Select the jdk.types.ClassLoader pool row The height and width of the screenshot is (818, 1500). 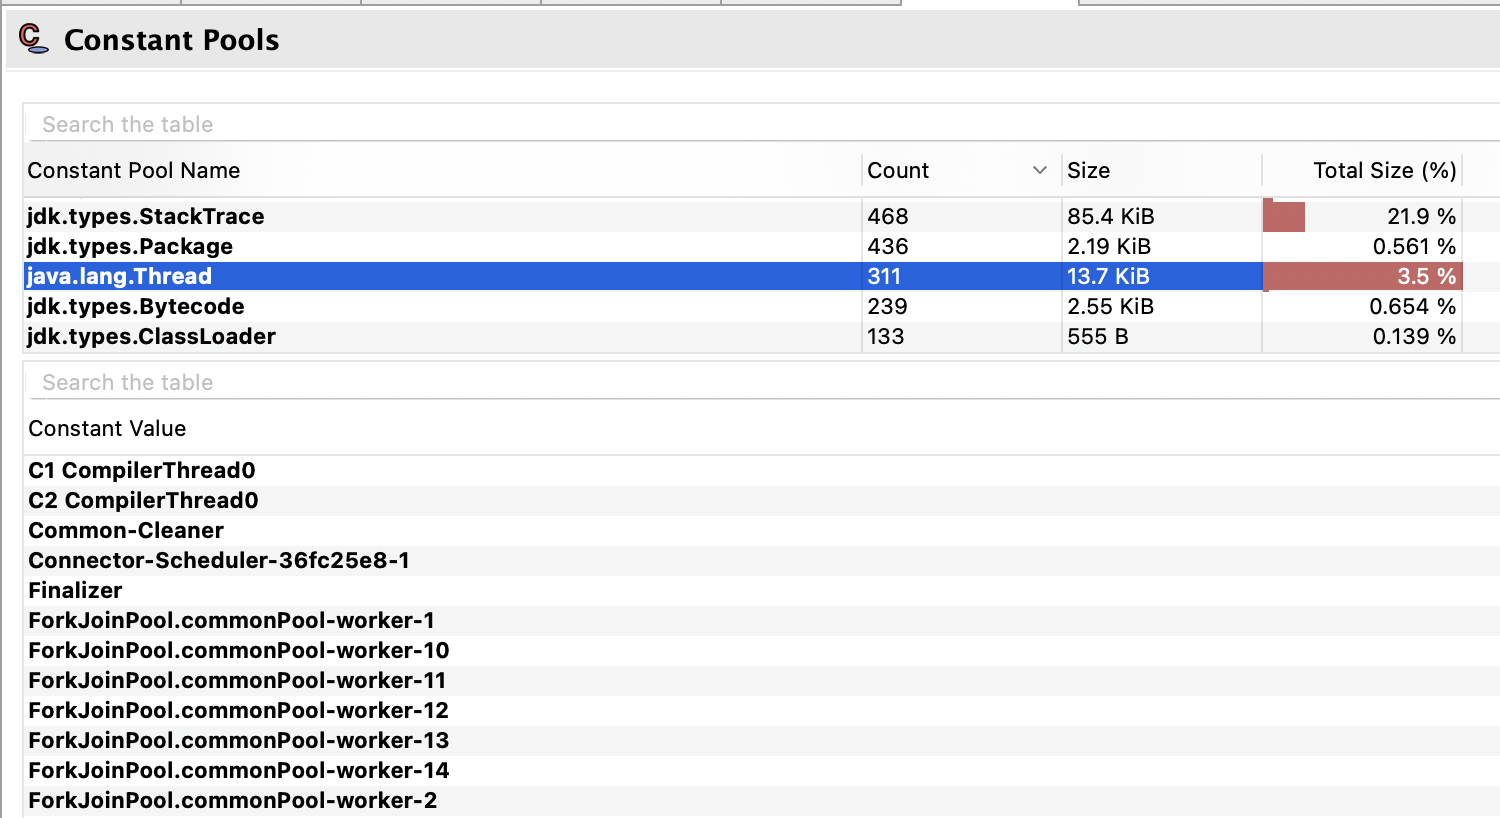tap(400, 336)
